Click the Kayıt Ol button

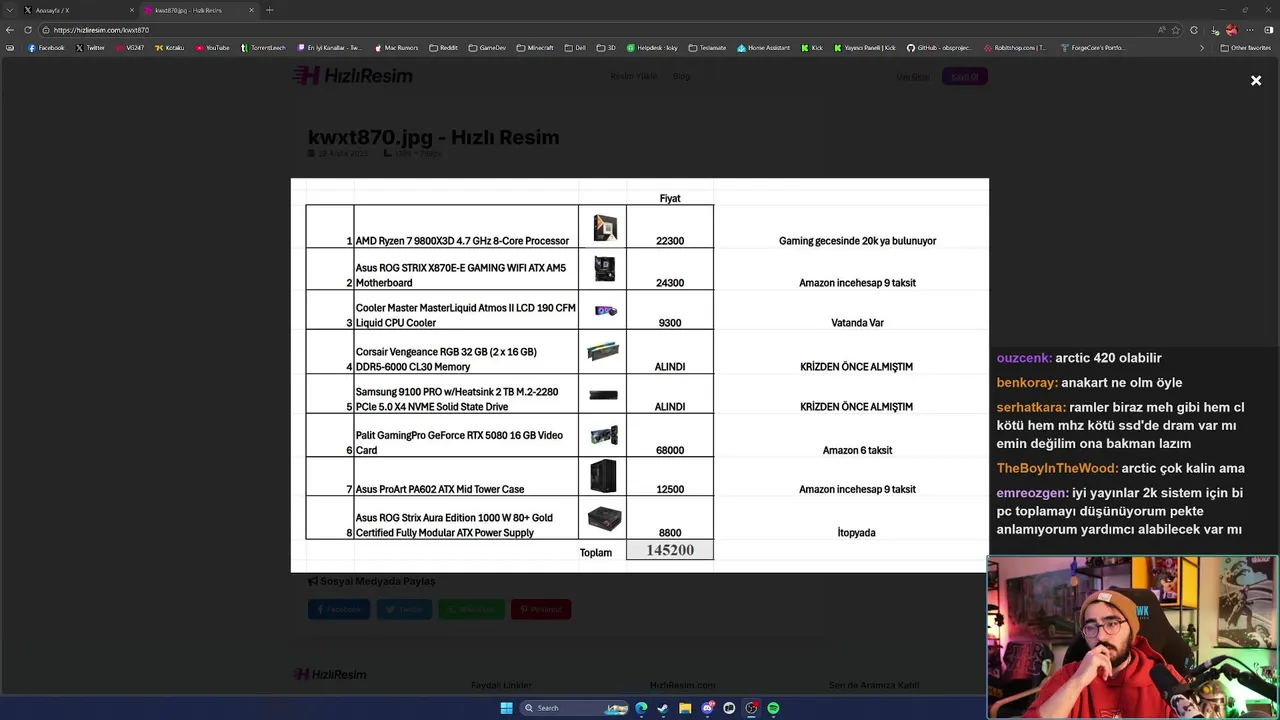point(964,77)
